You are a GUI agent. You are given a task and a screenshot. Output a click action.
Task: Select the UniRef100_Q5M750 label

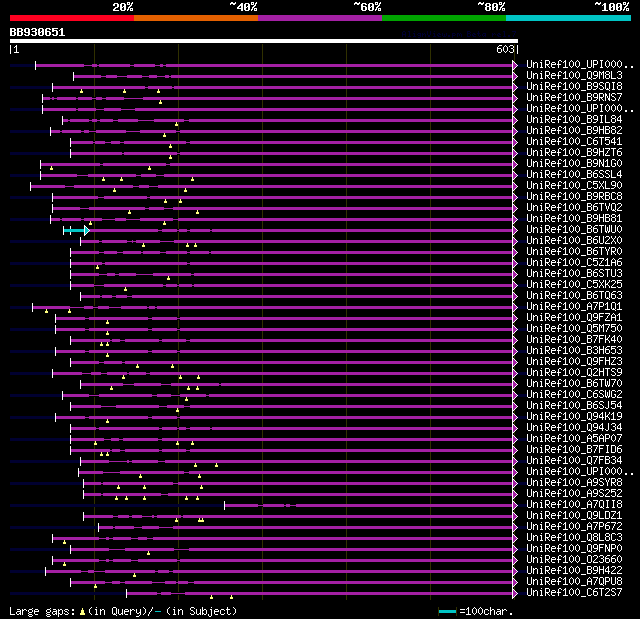tap(574, 328)
